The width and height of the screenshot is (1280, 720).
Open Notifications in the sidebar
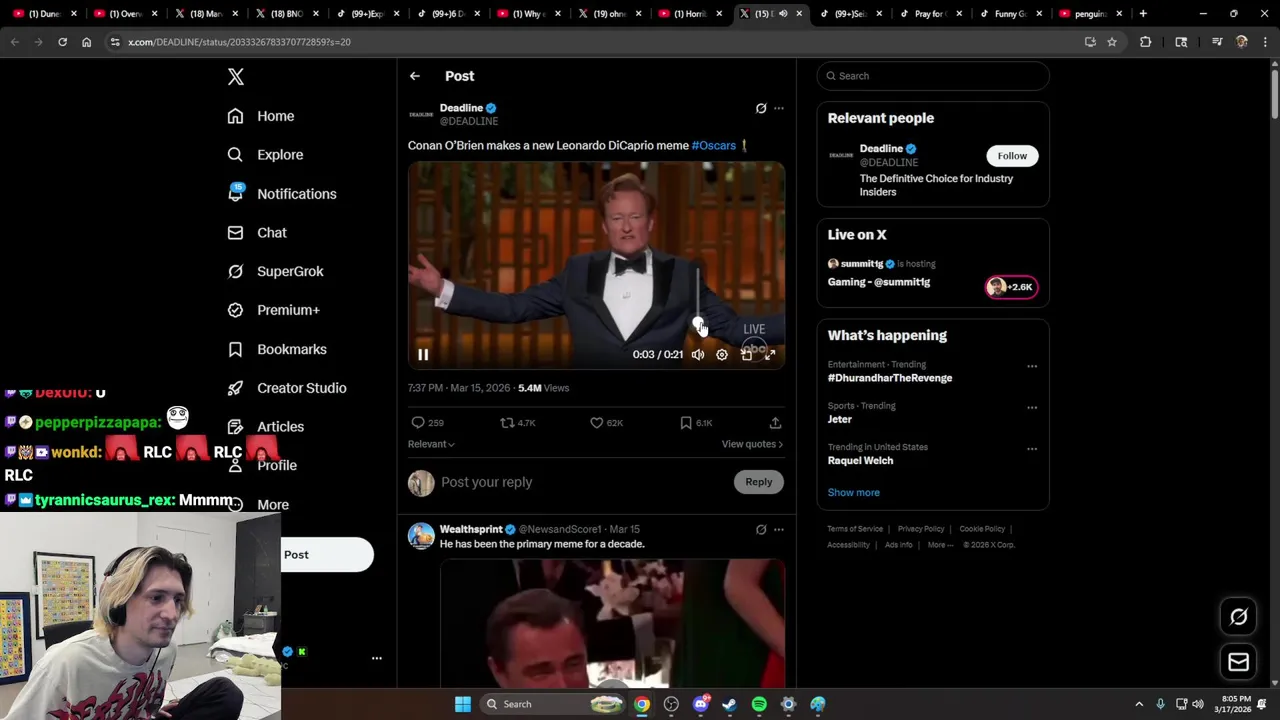pyautogui.click(x=282, y=194)
